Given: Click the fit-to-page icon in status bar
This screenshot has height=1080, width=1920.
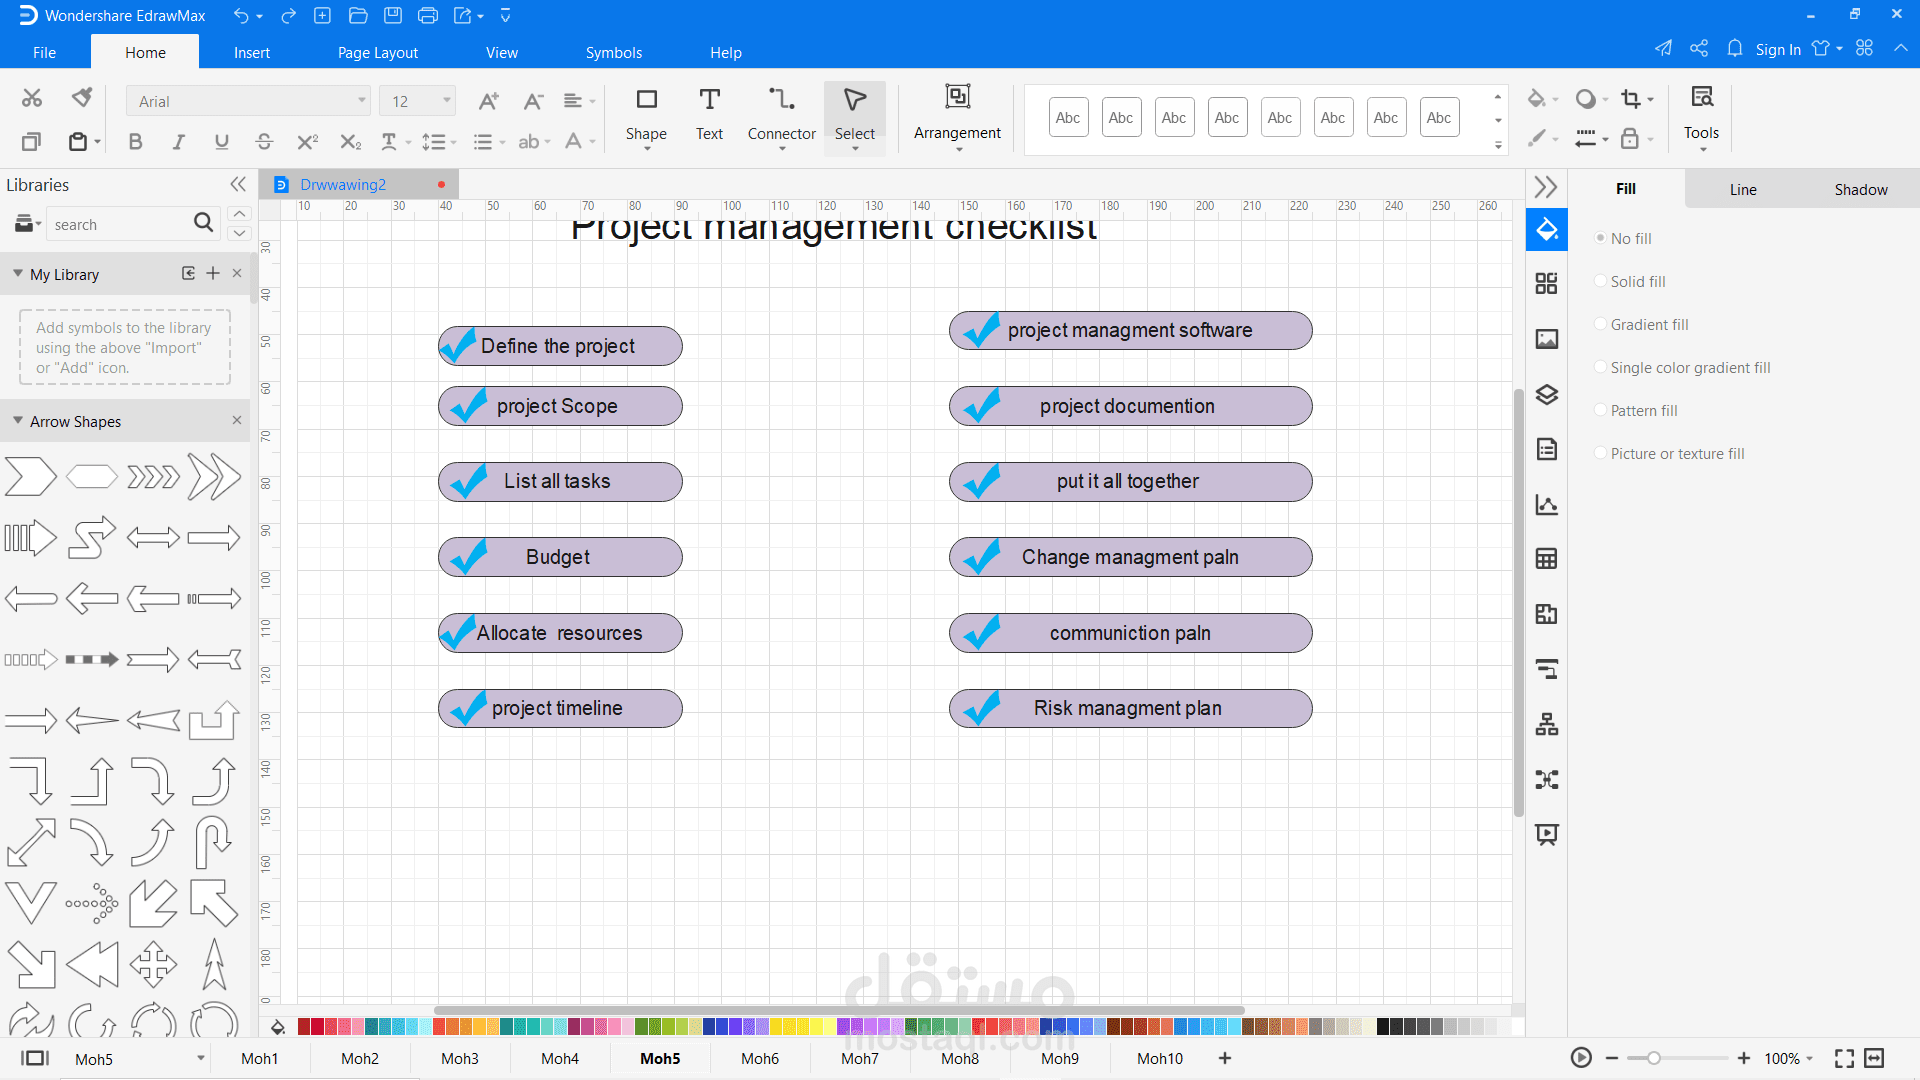Looking at the screenshot, I should point(1844,1058).
